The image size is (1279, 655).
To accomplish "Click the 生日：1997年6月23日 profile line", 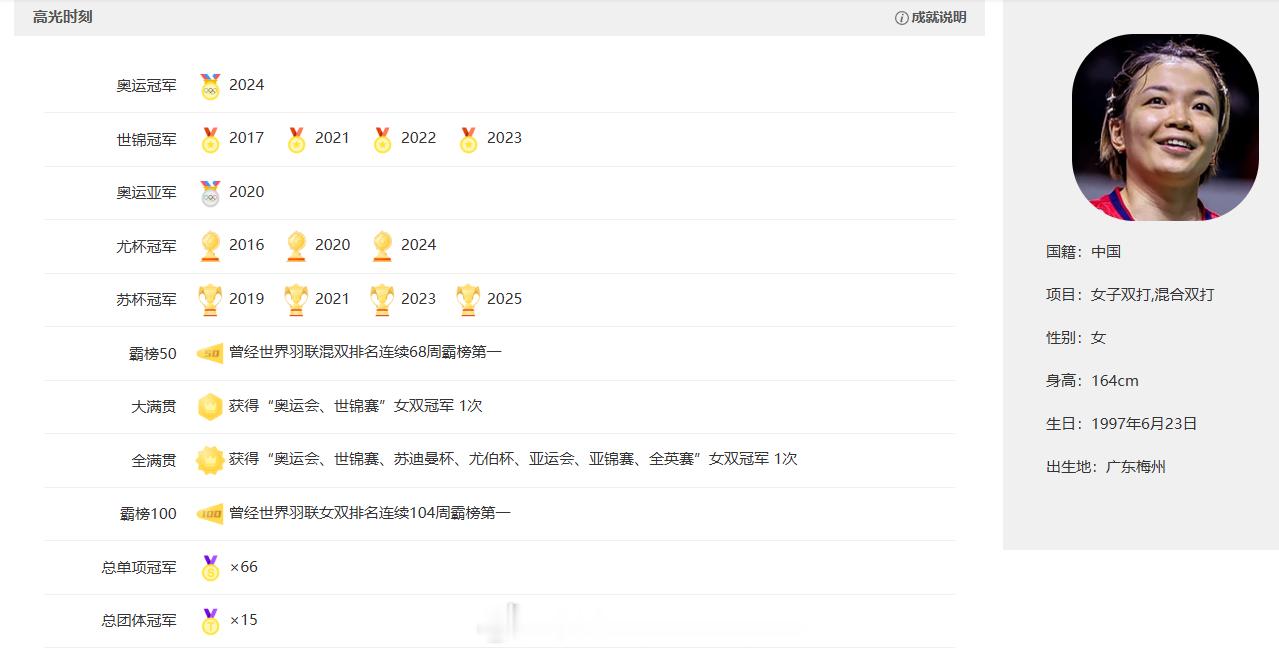I will 1121,424.
